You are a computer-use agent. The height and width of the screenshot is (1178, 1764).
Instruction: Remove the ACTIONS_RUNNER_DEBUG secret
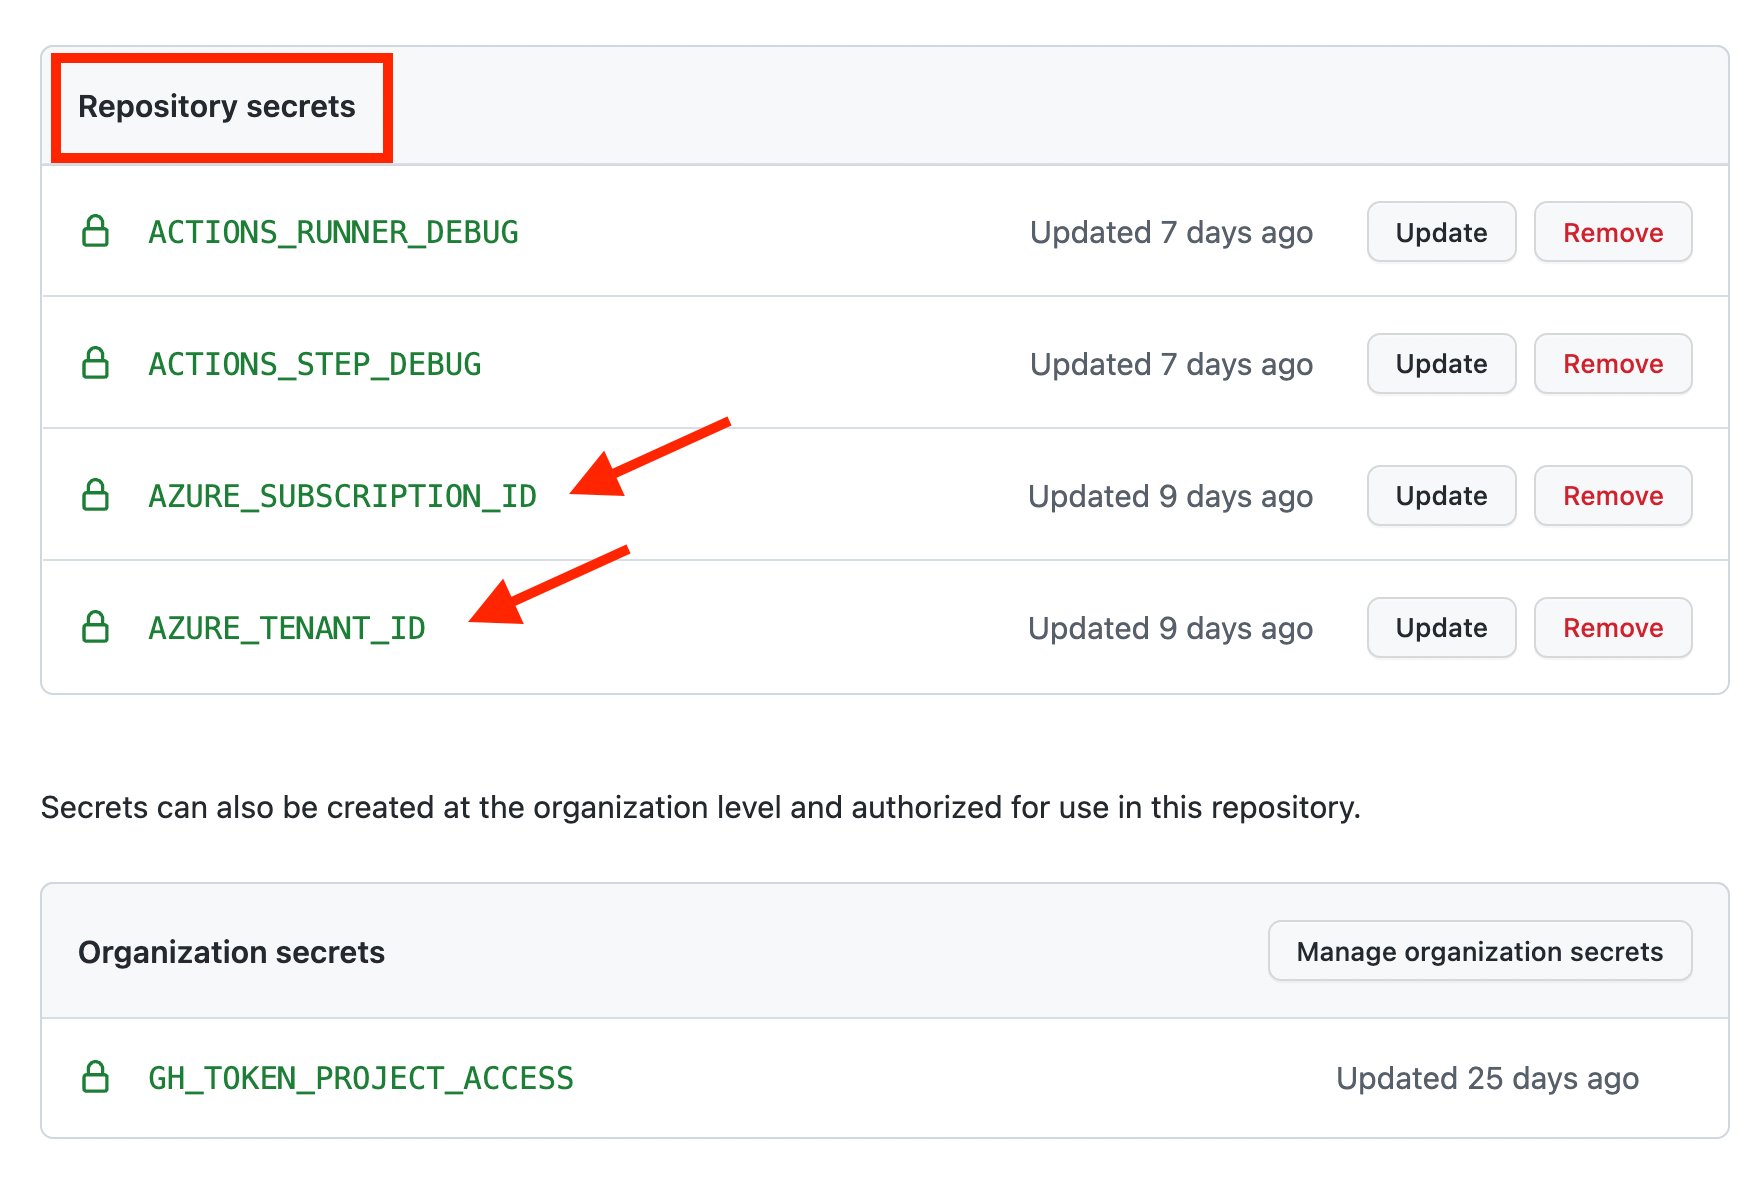tap(1612, 232)
